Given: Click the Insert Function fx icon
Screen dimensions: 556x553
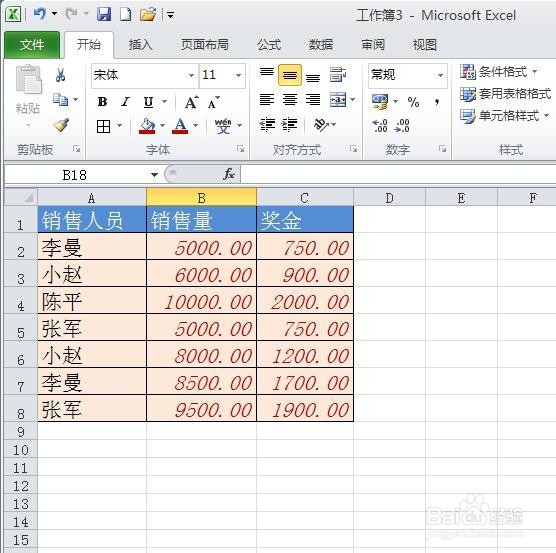Looking at the screenshot, I should [x=229, y=174].
